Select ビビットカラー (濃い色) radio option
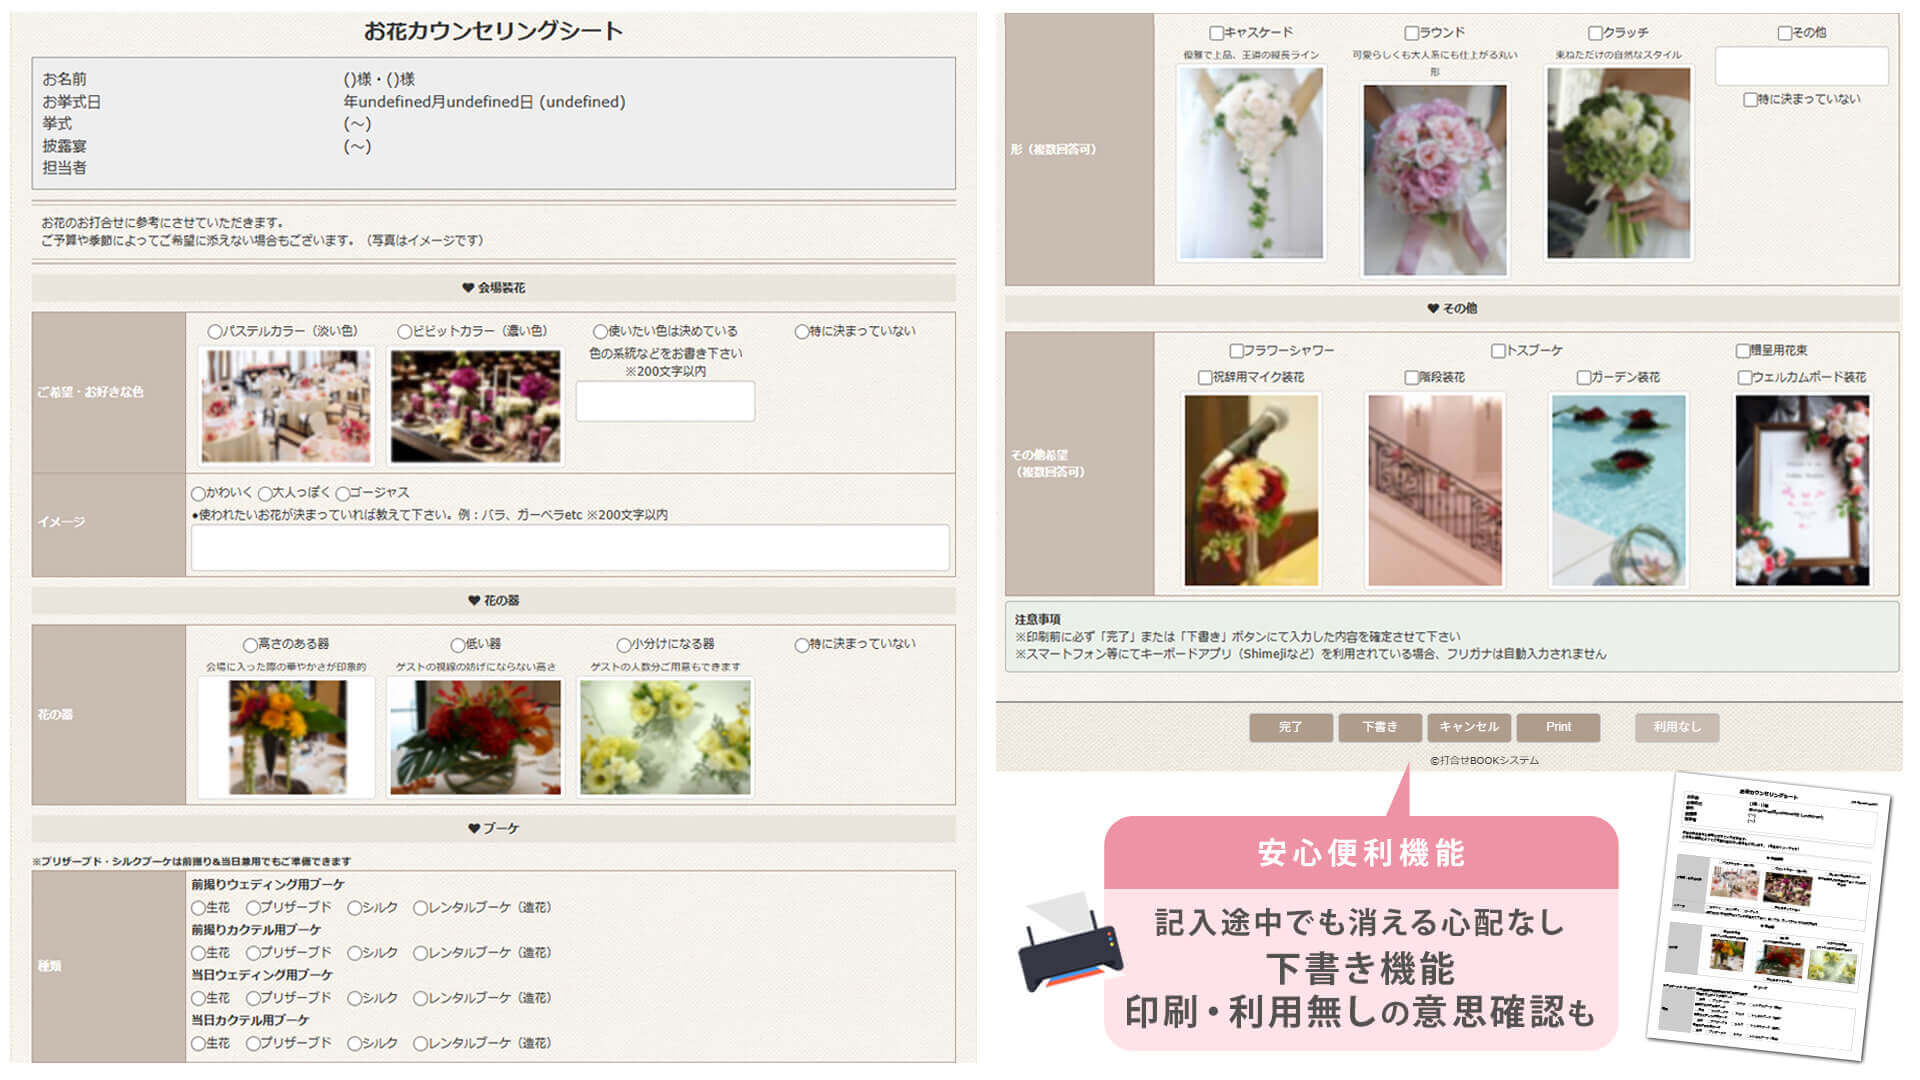1920x1080 pixels. click(405, 331)
